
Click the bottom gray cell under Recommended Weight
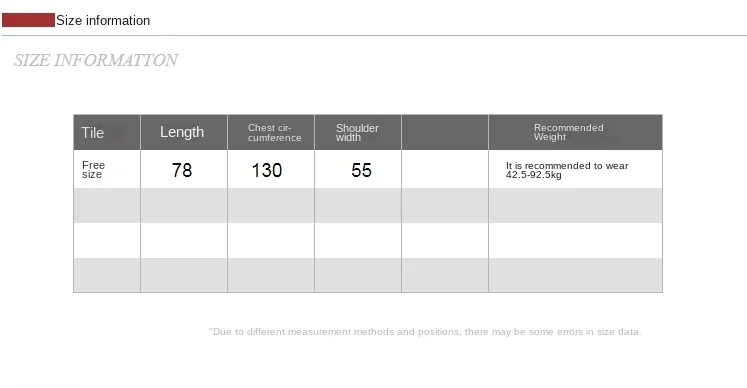click(x=575, y=275)
